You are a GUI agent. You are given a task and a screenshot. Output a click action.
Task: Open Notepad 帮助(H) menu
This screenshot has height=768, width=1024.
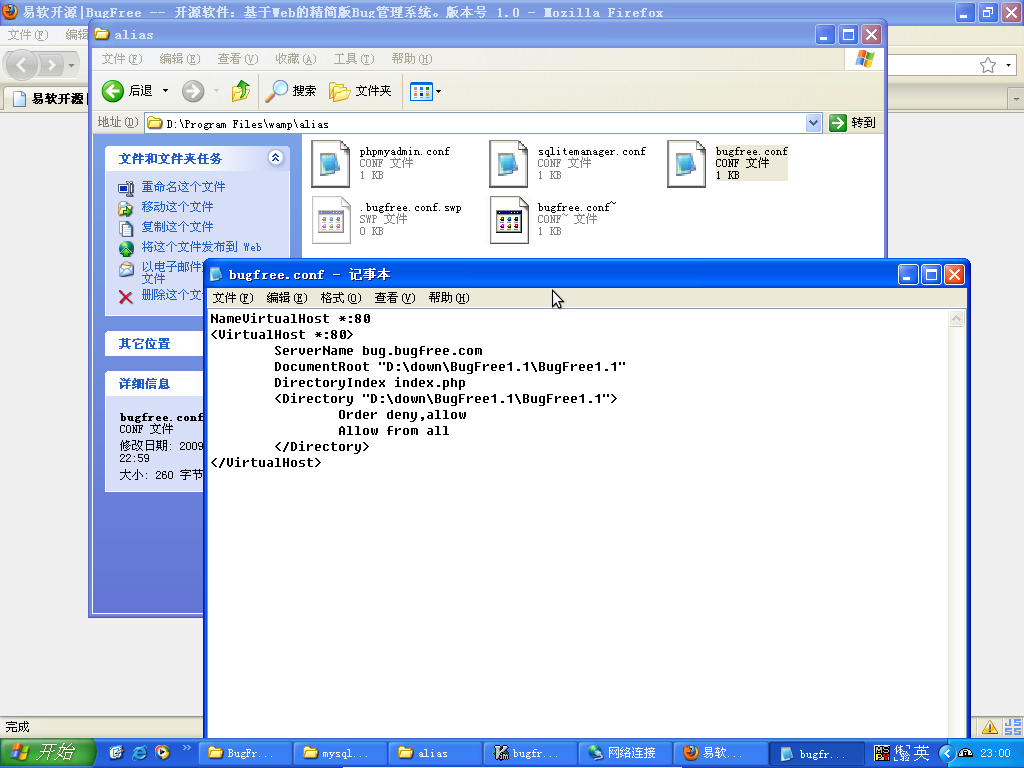(x=449, y=298)
